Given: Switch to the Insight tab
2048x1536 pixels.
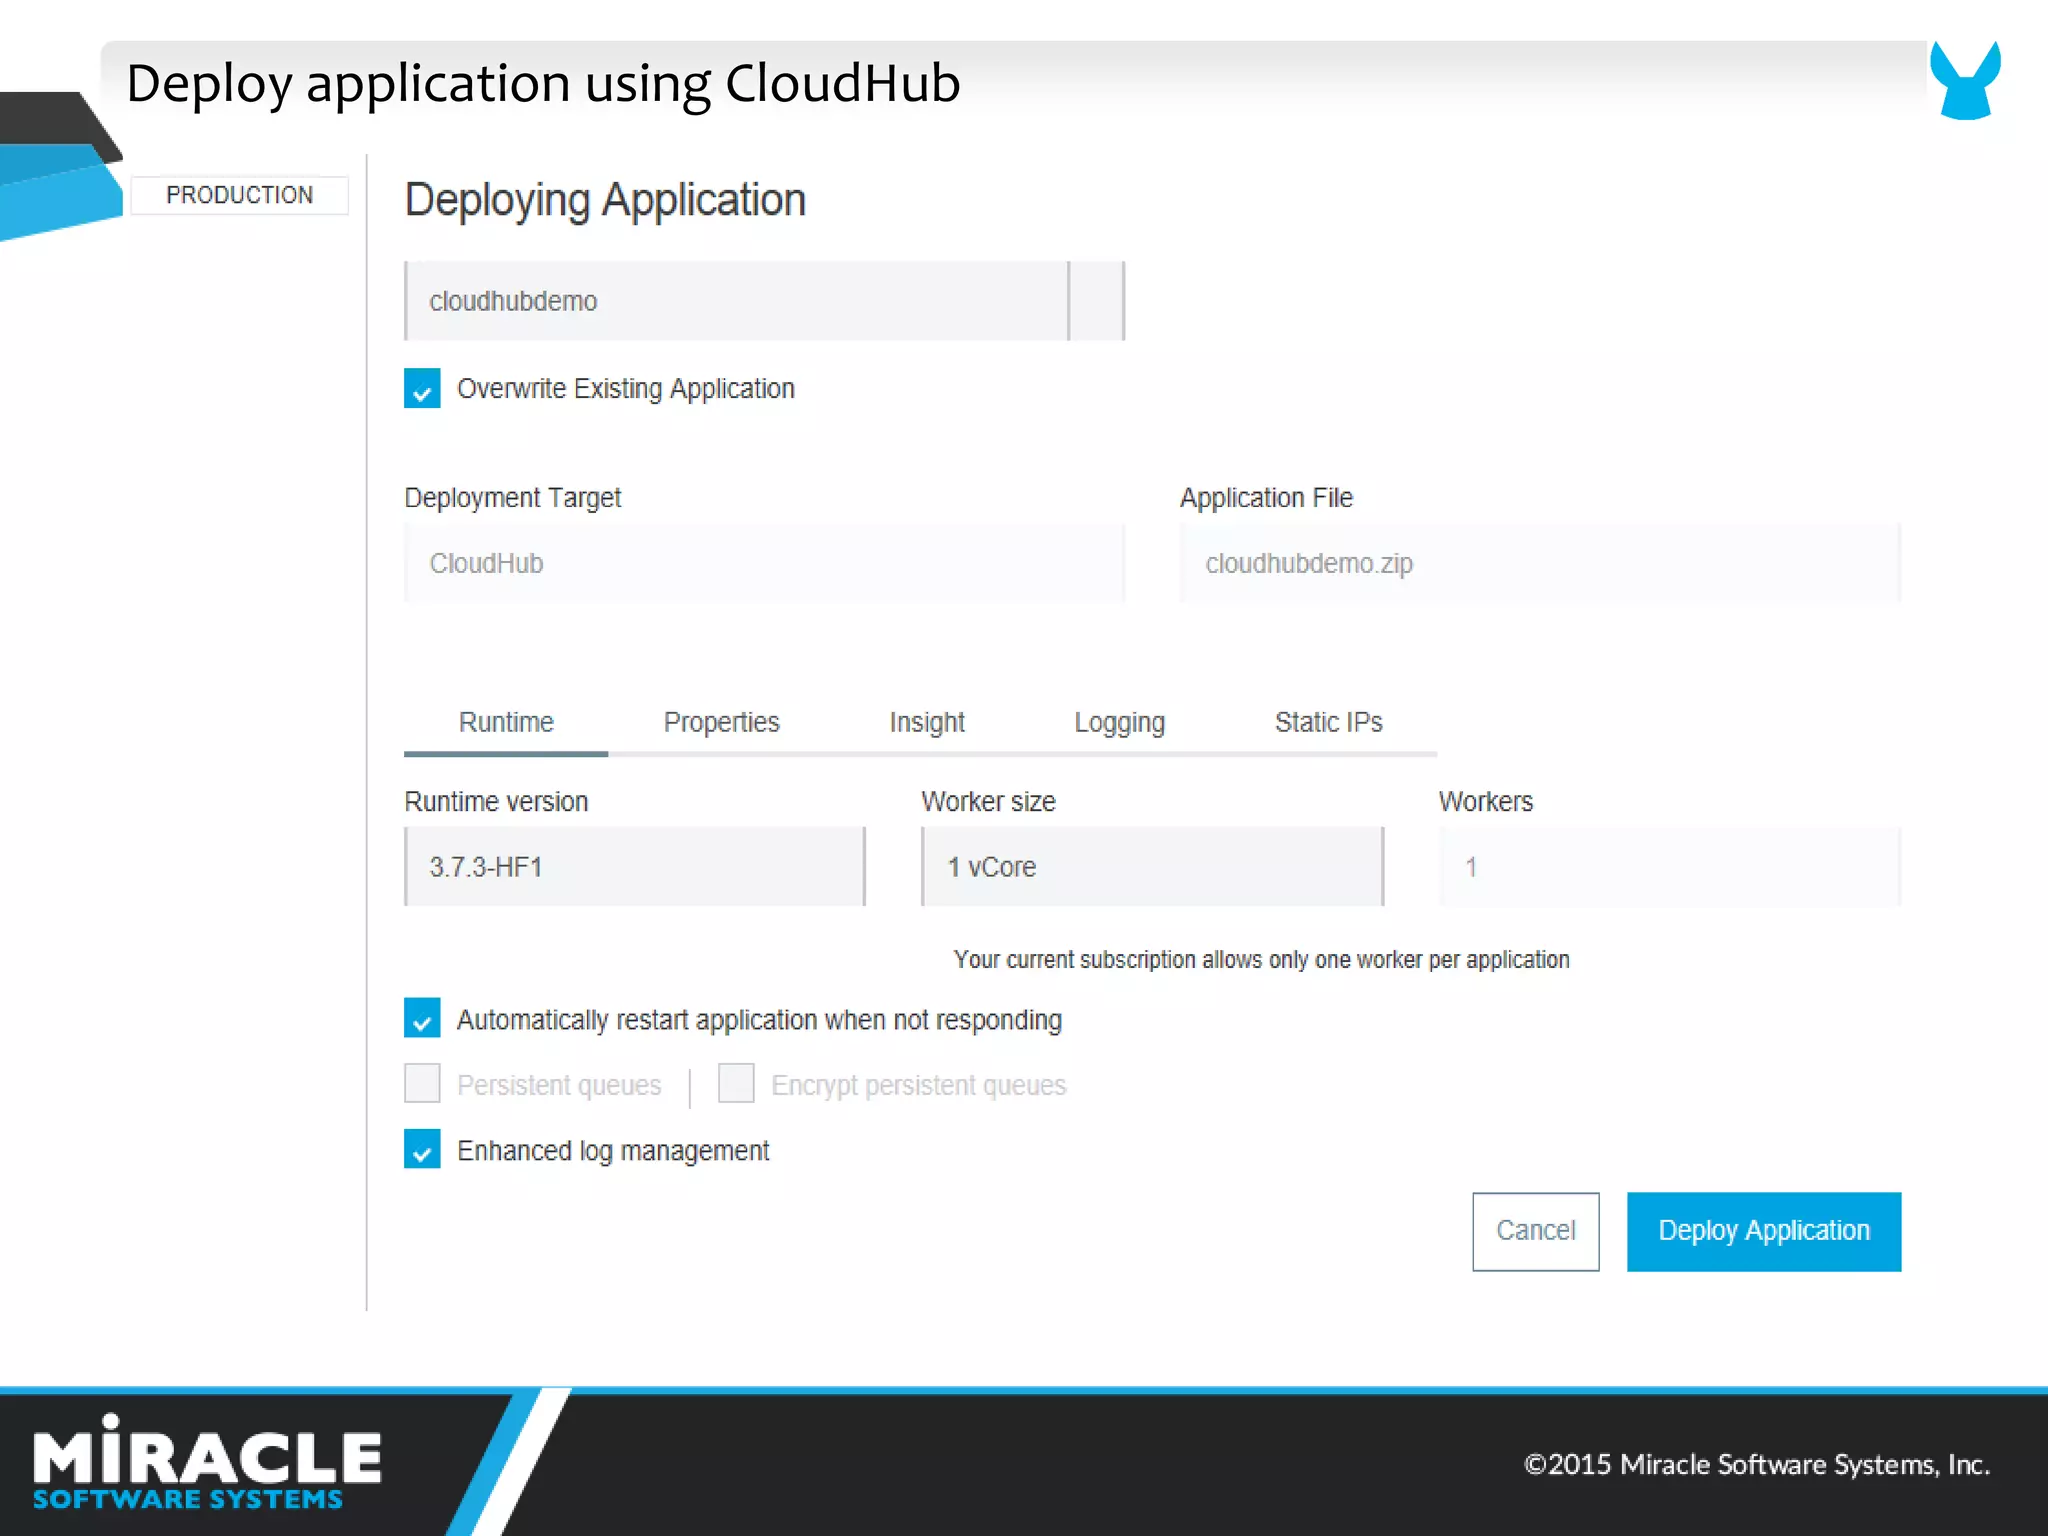Looking at the screenshot, I should 927,722.
